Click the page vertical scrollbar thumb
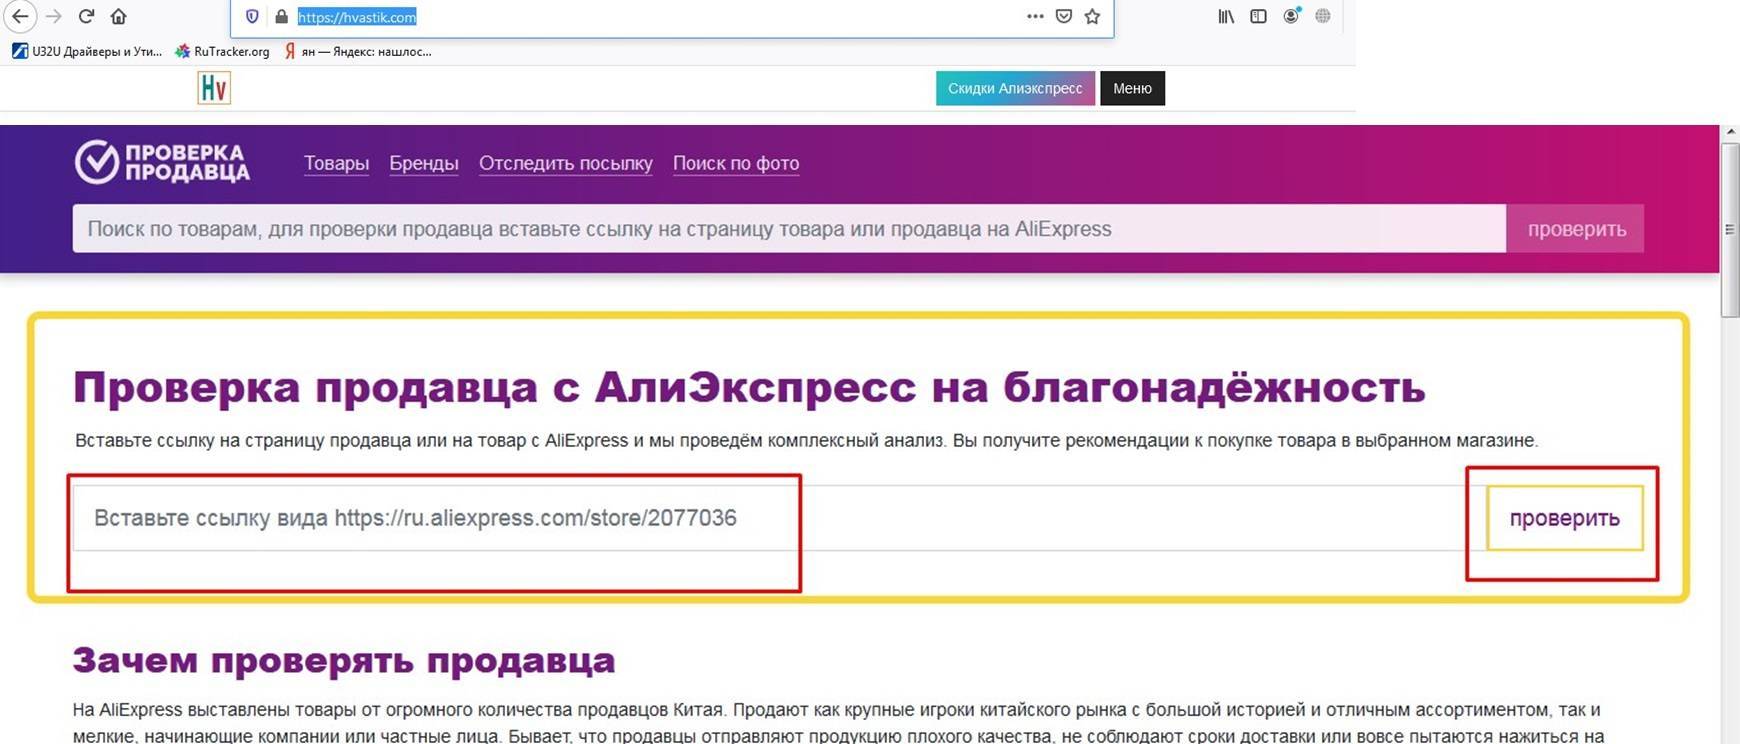 (x=1730, y=229)
